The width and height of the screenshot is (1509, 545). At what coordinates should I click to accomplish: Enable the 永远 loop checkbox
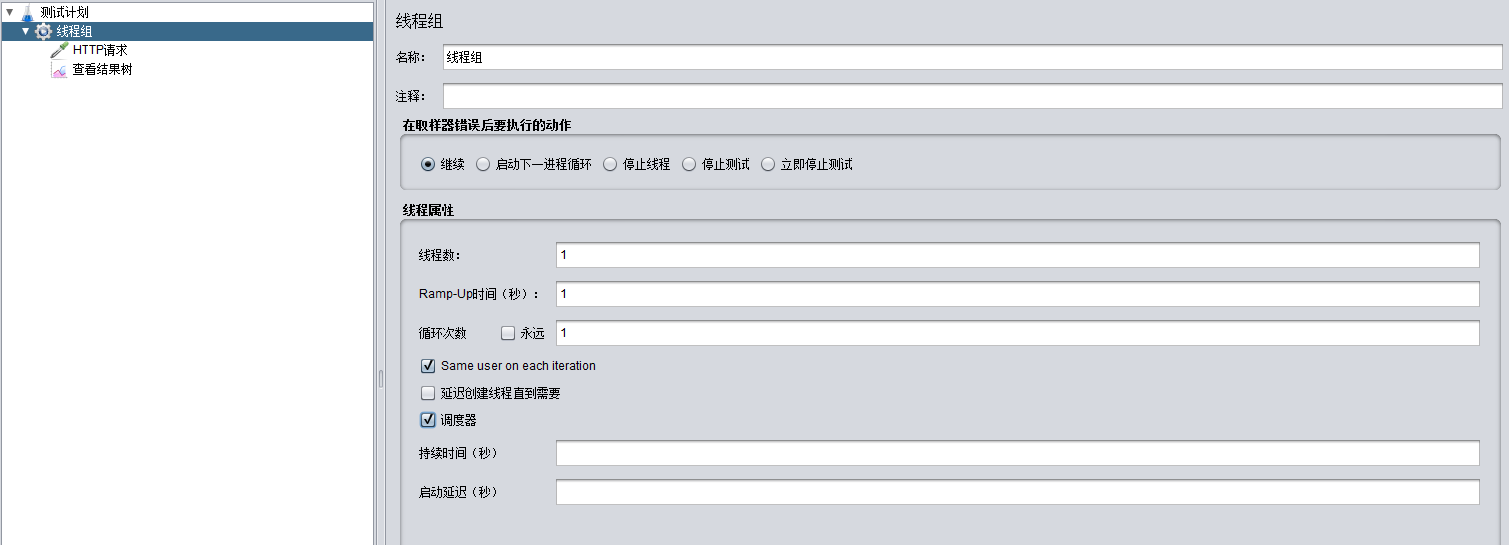coord(508,333)
